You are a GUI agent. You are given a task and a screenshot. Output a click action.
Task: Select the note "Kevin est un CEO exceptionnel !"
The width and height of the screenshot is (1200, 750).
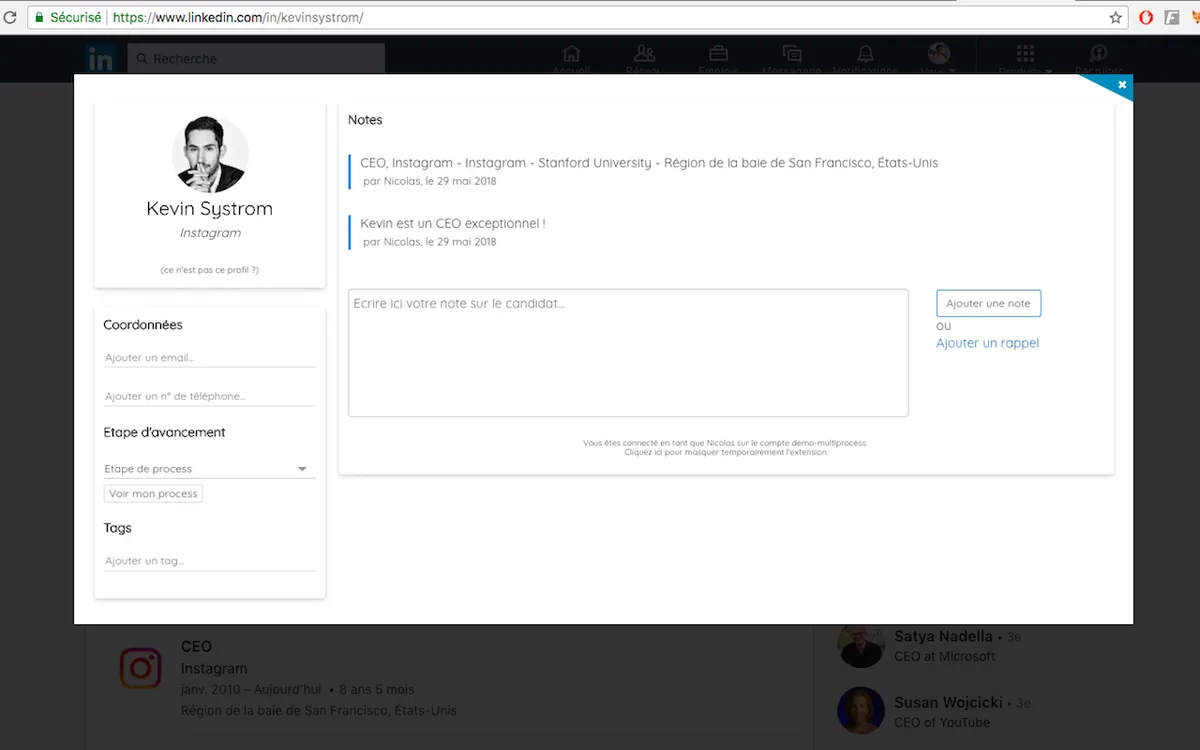pos(453,224)
